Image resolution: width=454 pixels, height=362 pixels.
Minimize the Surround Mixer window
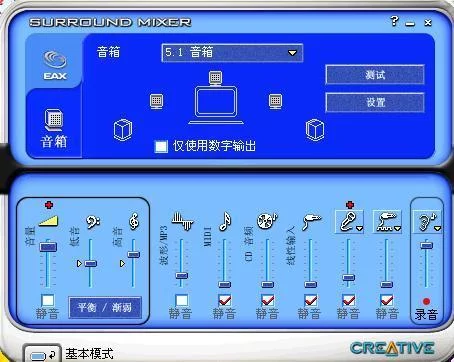pos(410,23)
